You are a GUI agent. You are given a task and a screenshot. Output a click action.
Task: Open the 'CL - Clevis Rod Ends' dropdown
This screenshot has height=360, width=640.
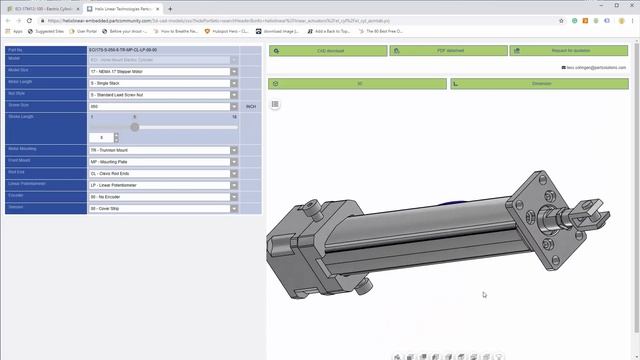click(x=163, y=173)
